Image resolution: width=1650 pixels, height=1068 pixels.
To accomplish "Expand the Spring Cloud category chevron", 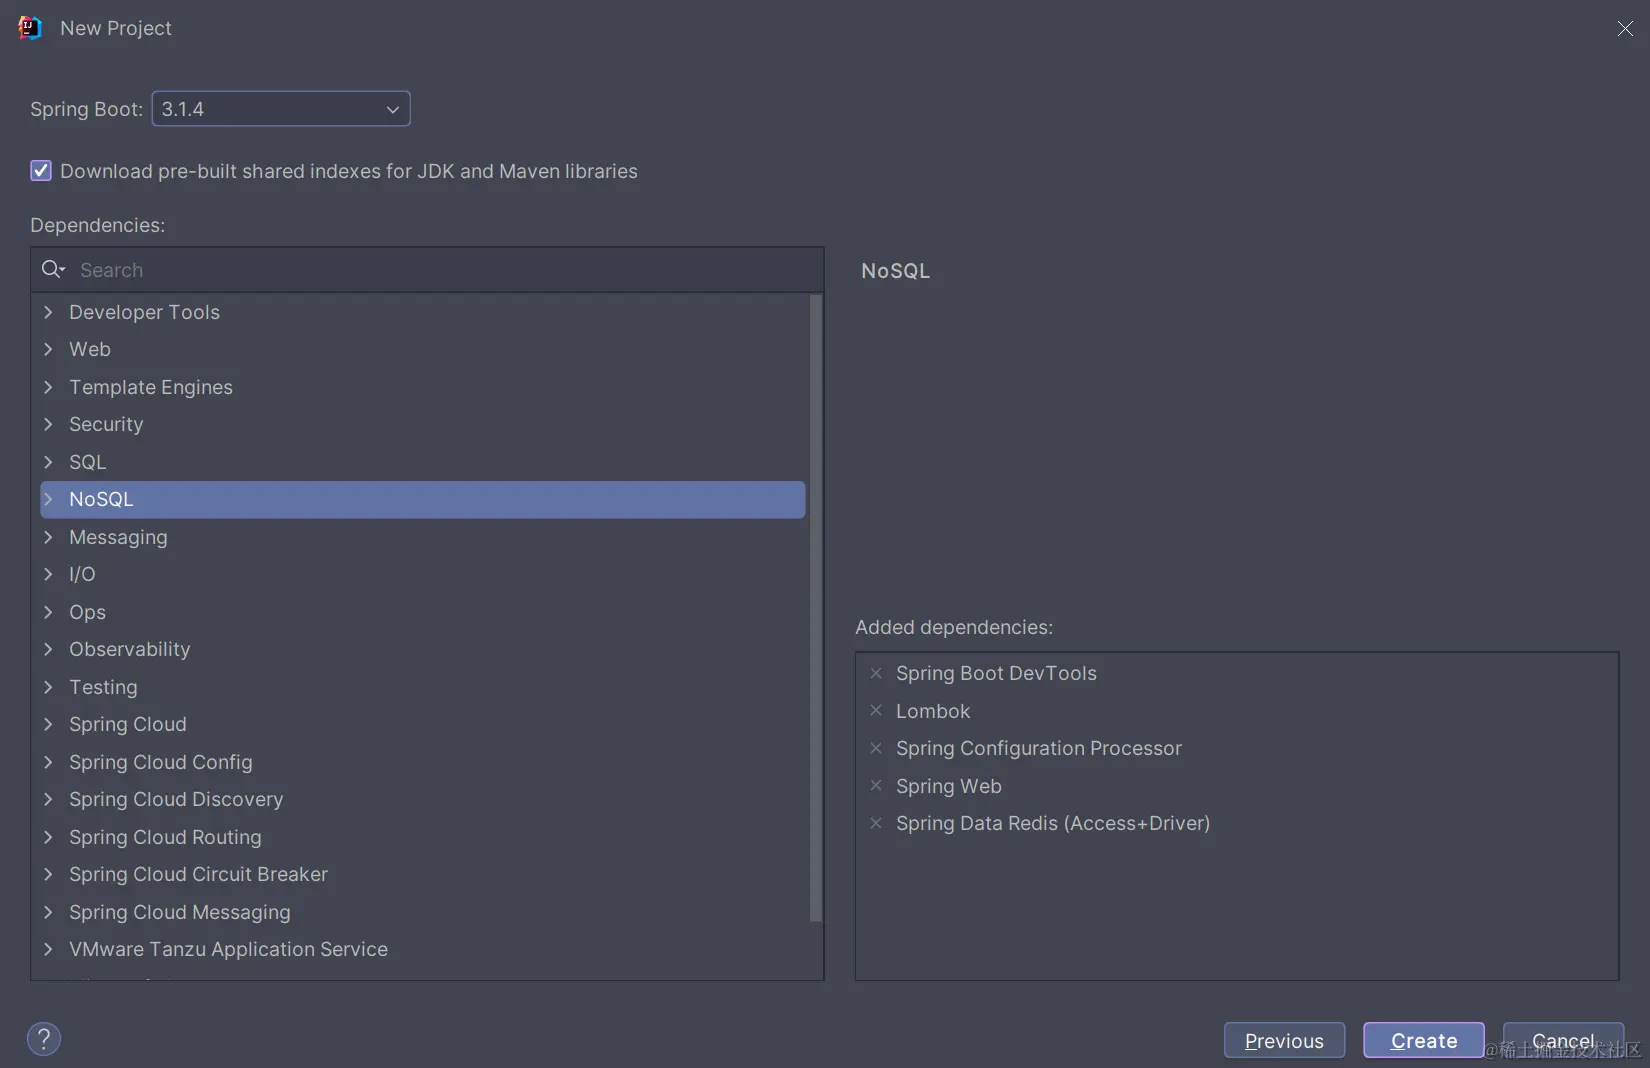I will (48, 724).
